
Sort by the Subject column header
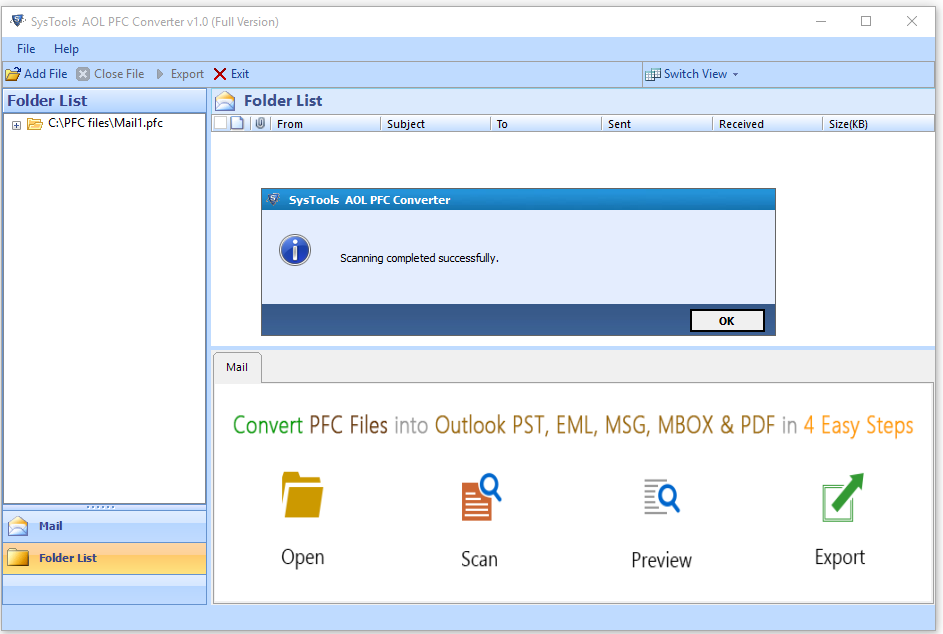435,124
